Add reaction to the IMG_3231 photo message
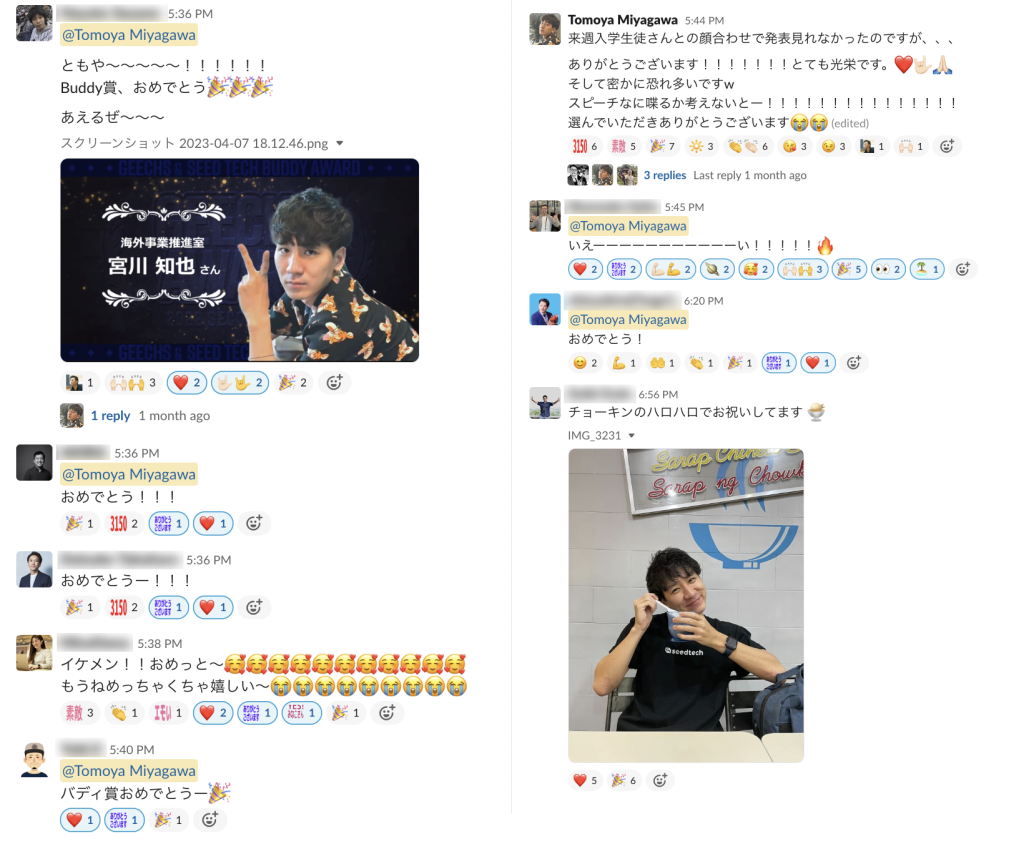 [660, 780]
